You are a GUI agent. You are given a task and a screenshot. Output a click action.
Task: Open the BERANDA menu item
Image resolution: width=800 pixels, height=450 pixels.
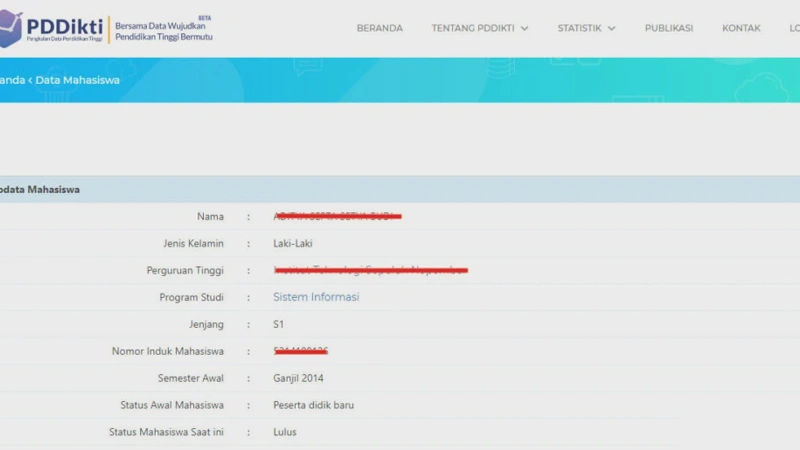pyautogui.click(x=380, y=28)
